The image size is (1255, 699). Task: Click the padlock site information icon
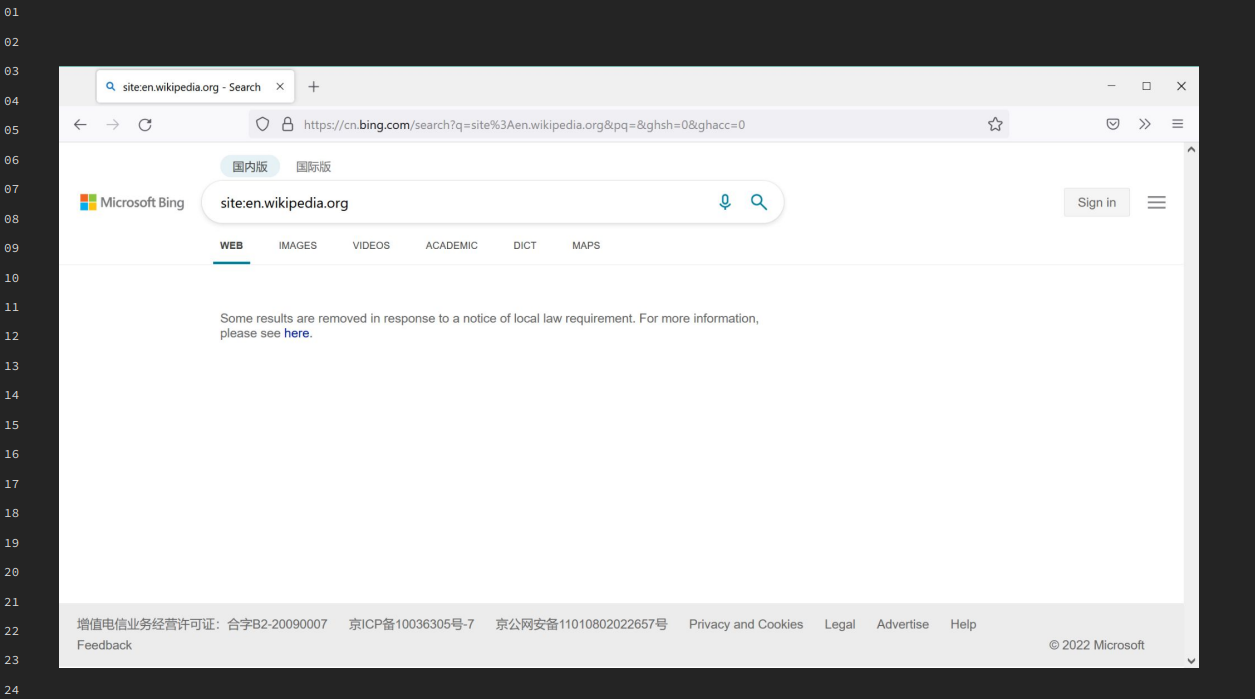coord(288,125)
